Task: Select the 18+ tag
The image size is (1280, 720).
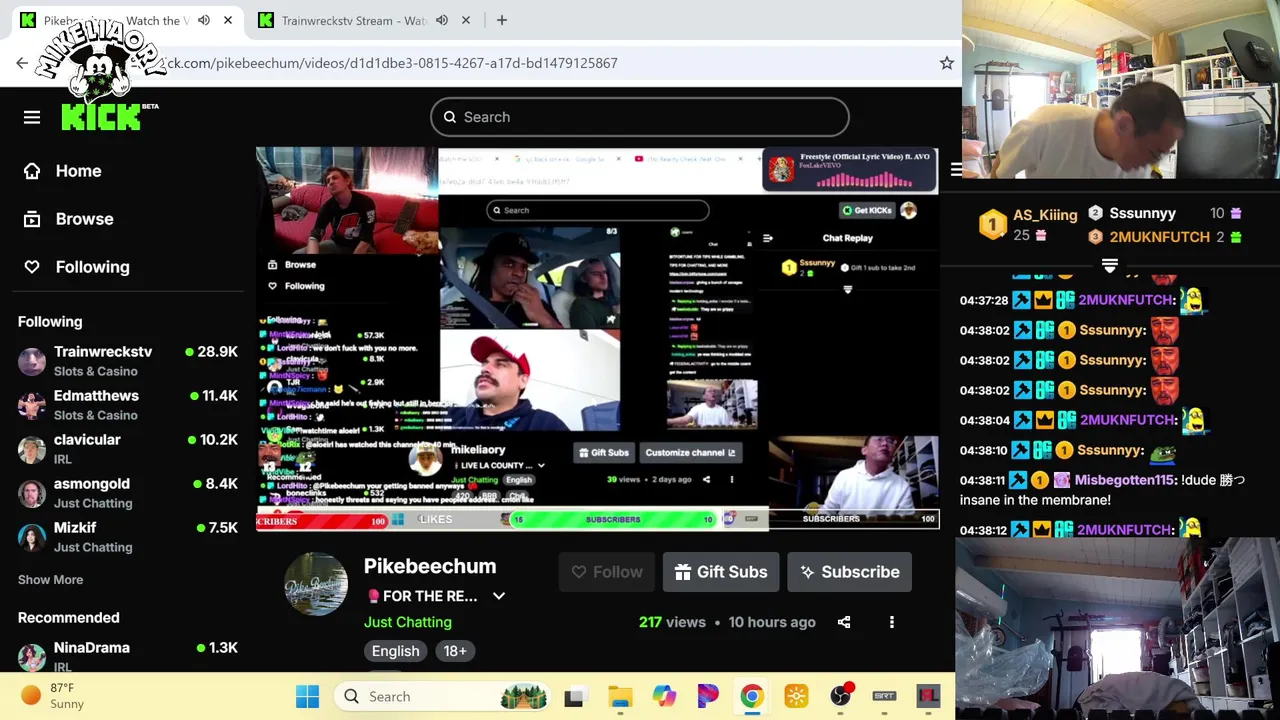Action: pyautogui.click(x=455, y=651)
